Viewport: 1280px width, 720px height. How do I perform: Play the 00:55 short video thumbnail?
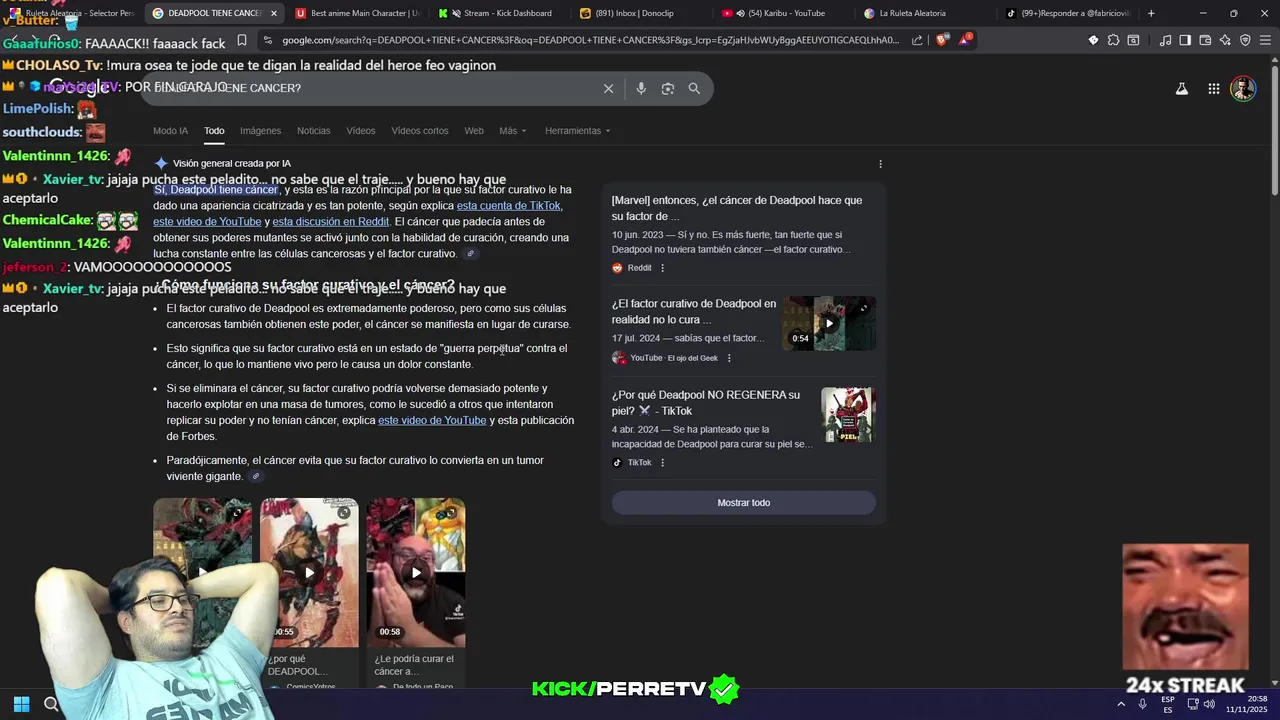point(309,572)
